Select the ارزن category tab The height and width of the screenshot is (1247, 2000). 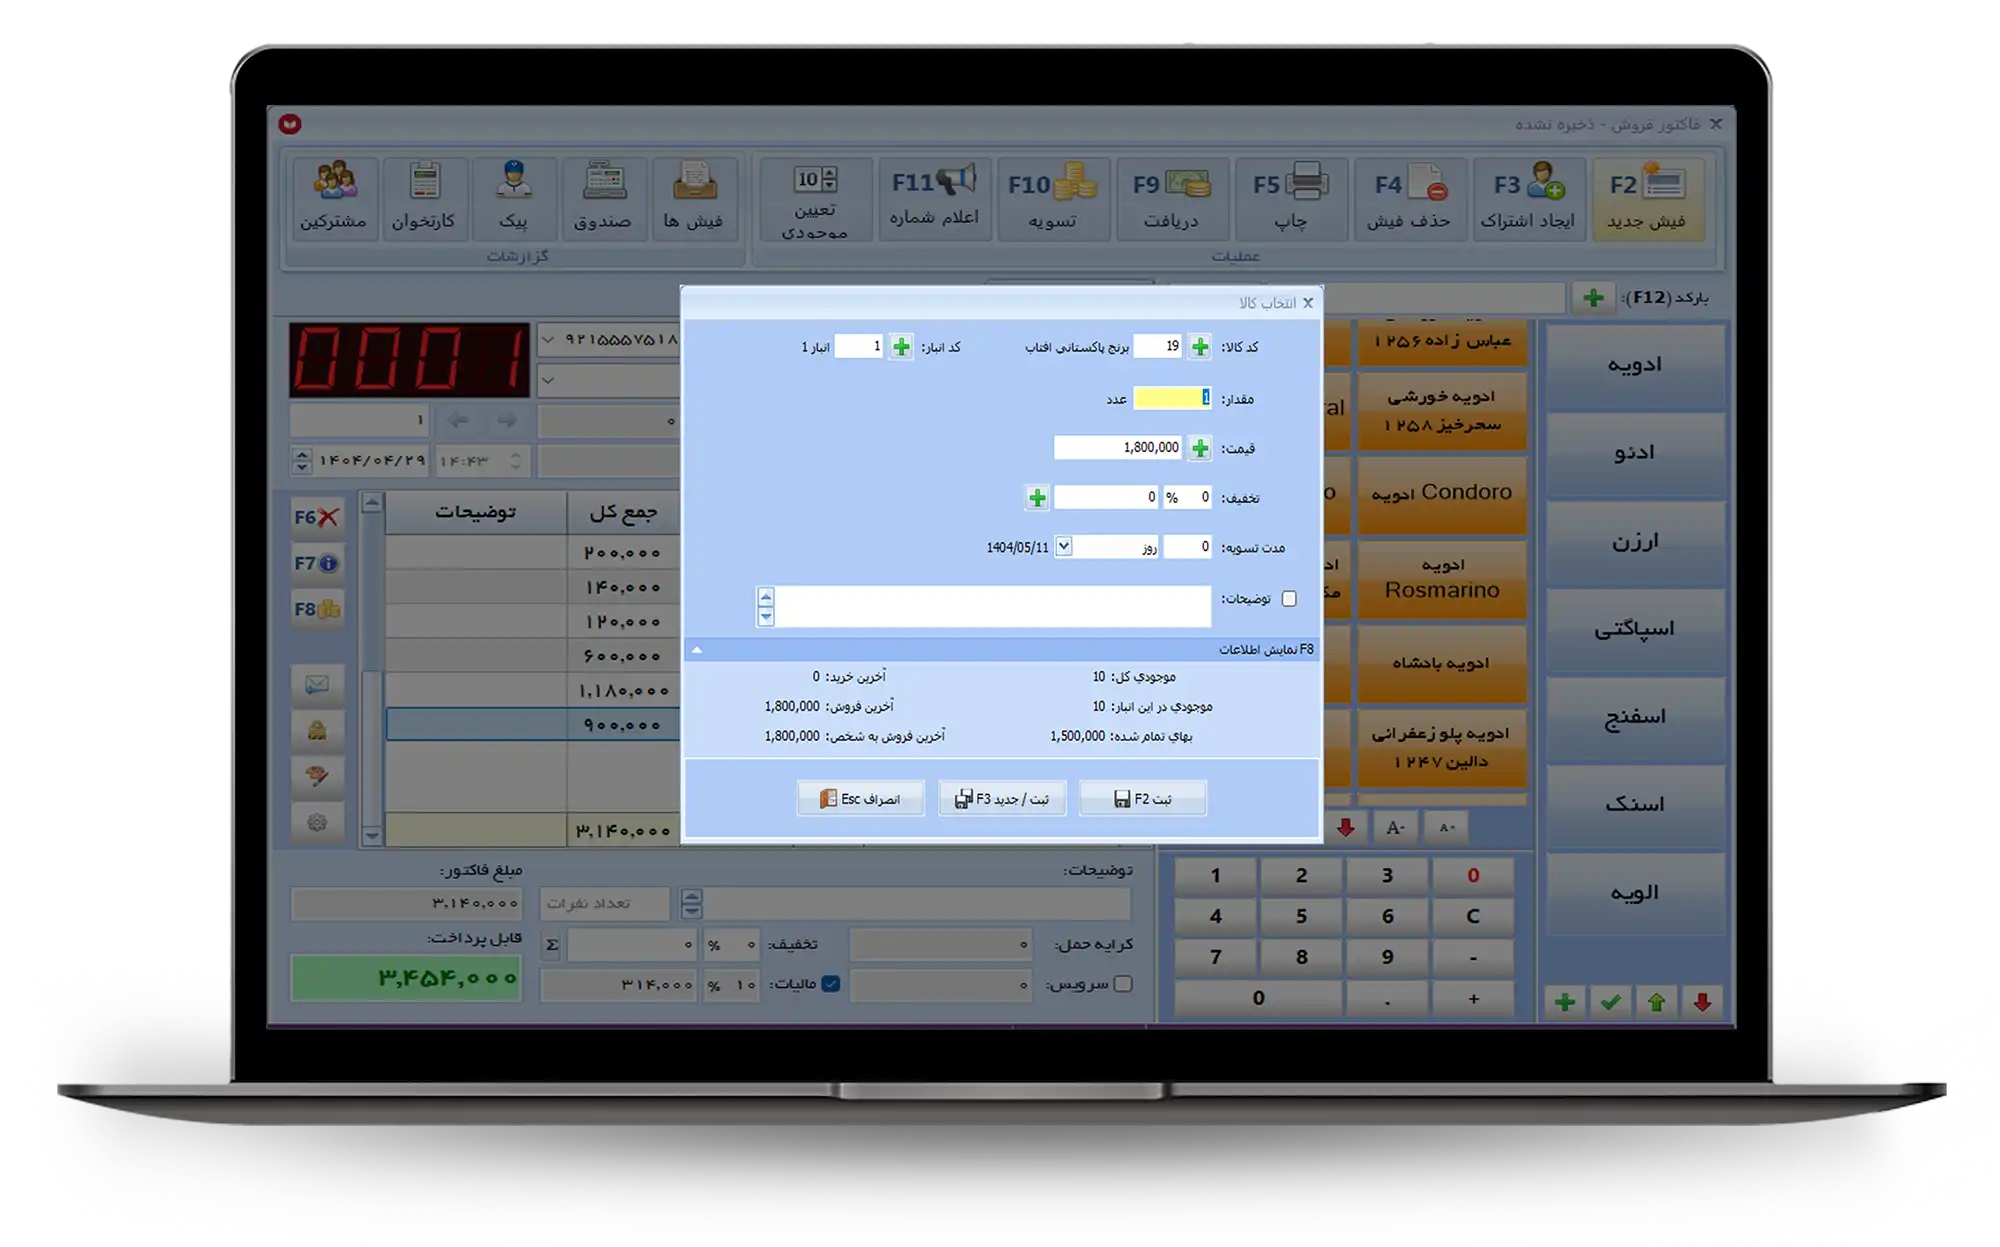(1635, 541)
